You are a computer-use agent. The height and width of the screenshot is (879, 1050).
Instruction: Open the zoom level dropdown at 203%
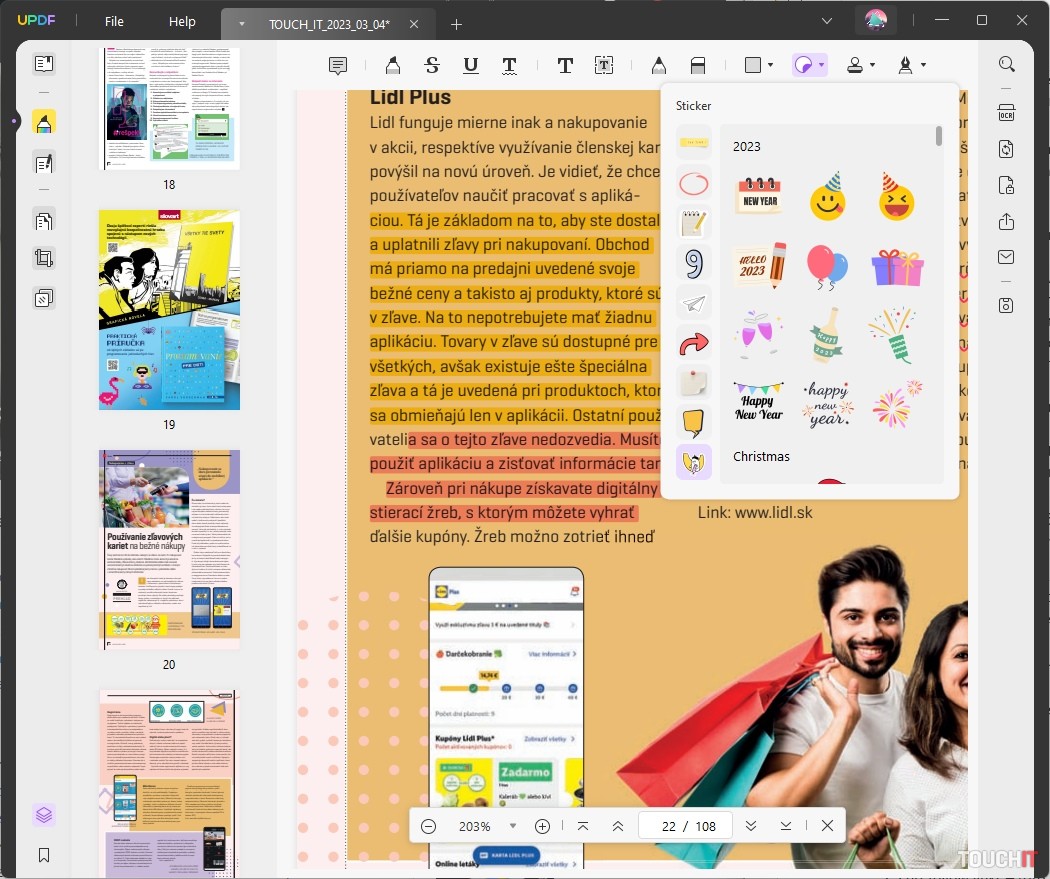coord(513,826)
